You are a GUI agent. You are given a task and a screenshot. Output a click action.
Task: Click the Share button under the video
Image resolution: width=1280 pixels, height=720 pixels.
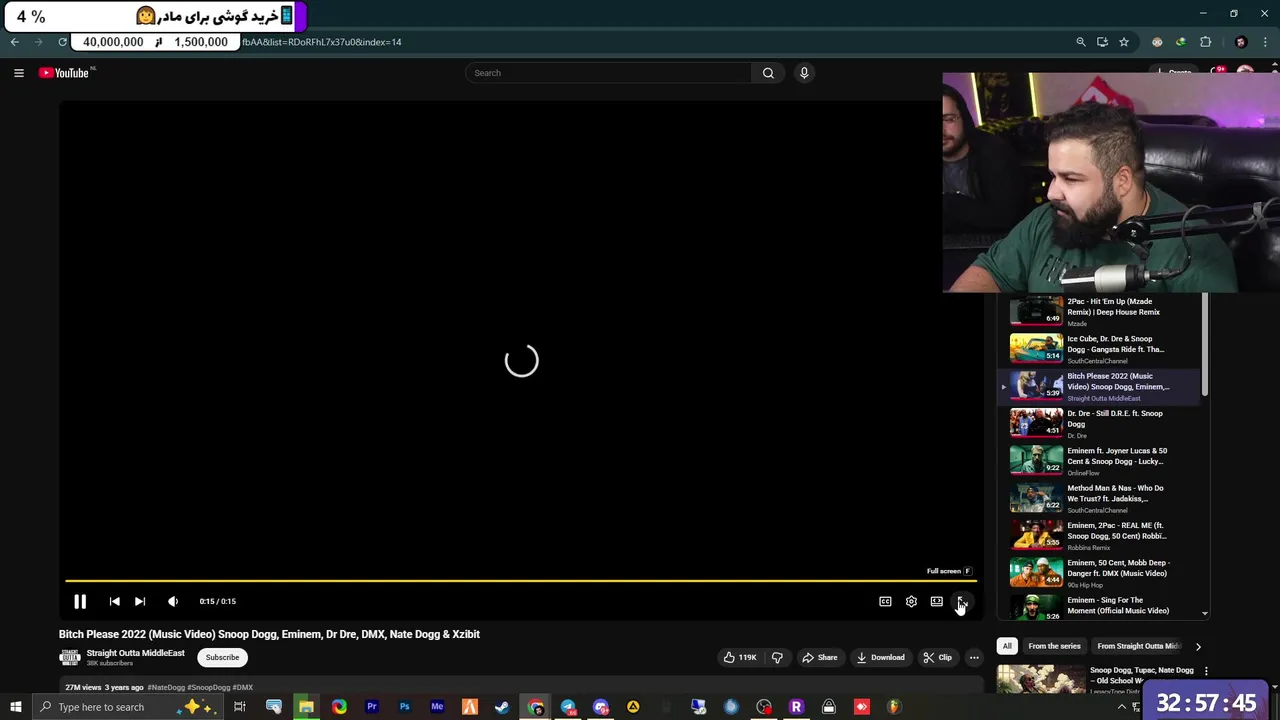(x=819, y=657)
